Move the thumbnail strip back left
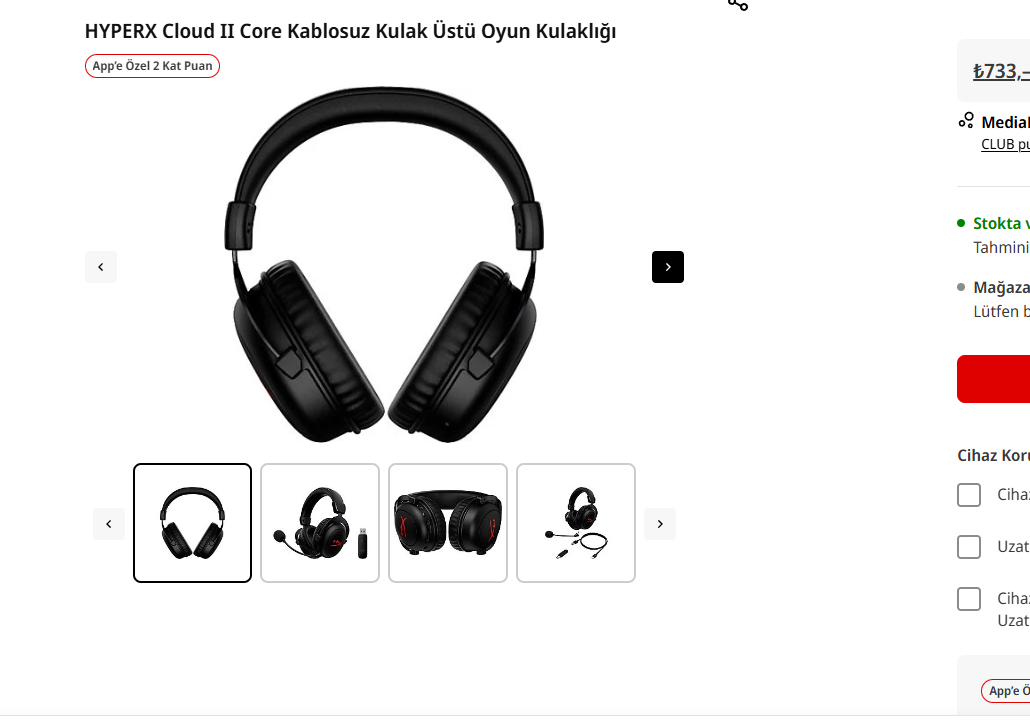 tap(109, 524)
